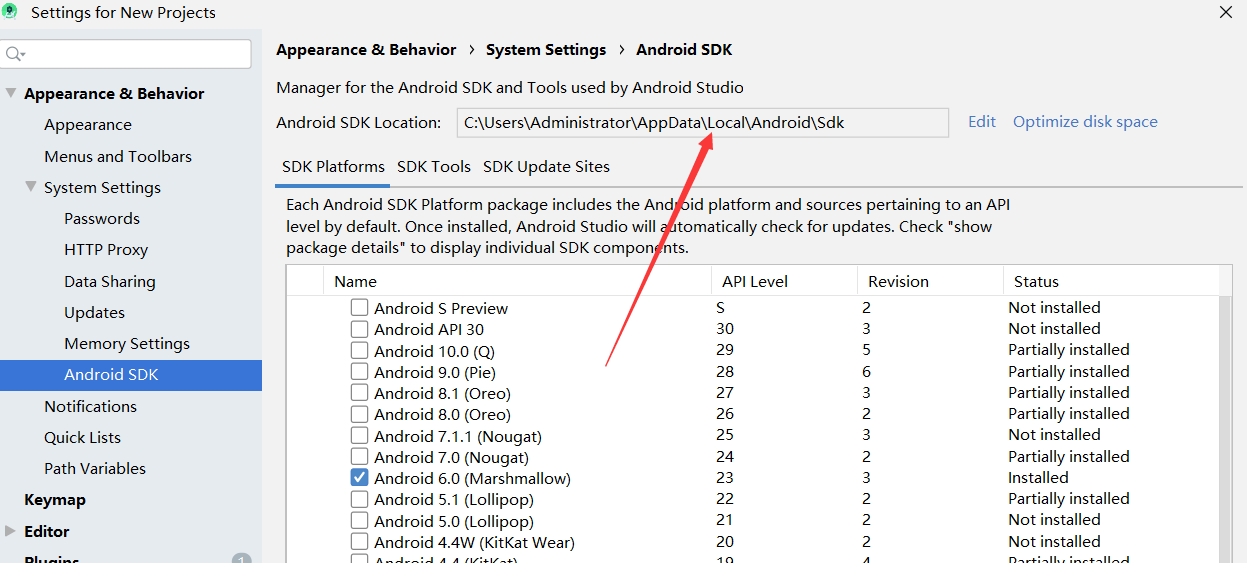
Task: Collapse the System Settings tree node
Action: 31,187
